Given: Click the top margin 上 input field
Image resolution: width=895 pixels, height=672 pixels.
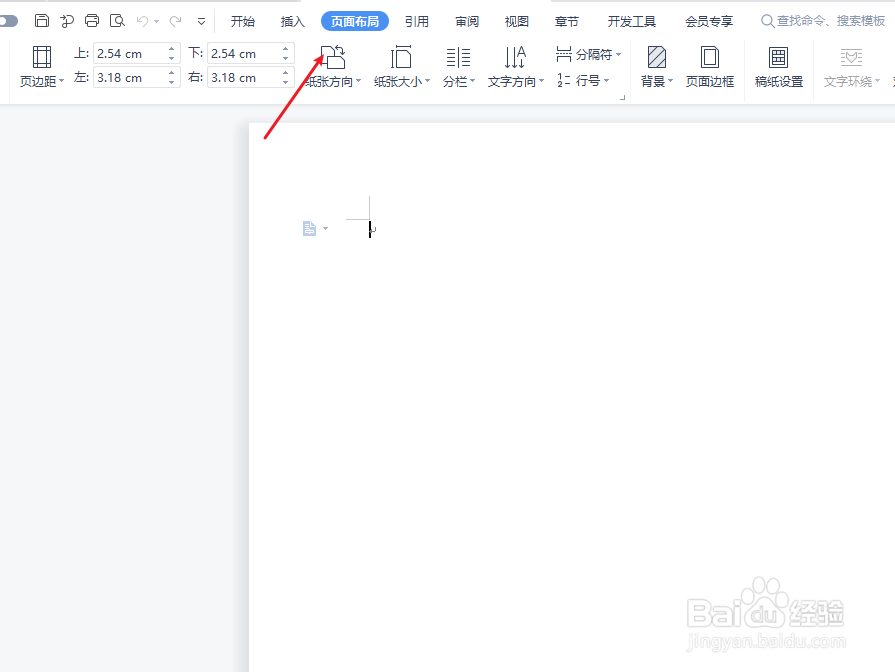Looking at the screenshot, I should (131, 54).
